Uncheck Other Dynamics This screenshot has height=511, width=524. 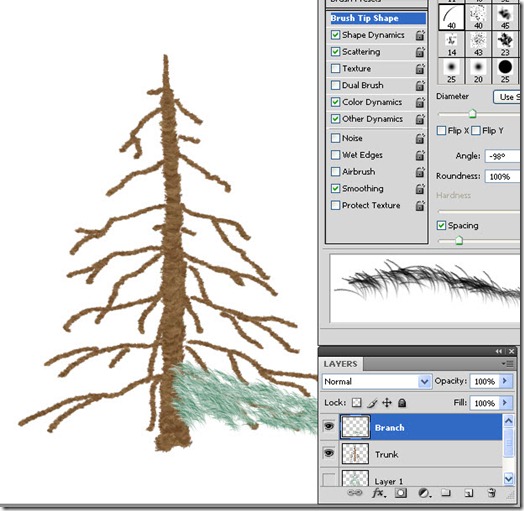[x=335, y=119]
